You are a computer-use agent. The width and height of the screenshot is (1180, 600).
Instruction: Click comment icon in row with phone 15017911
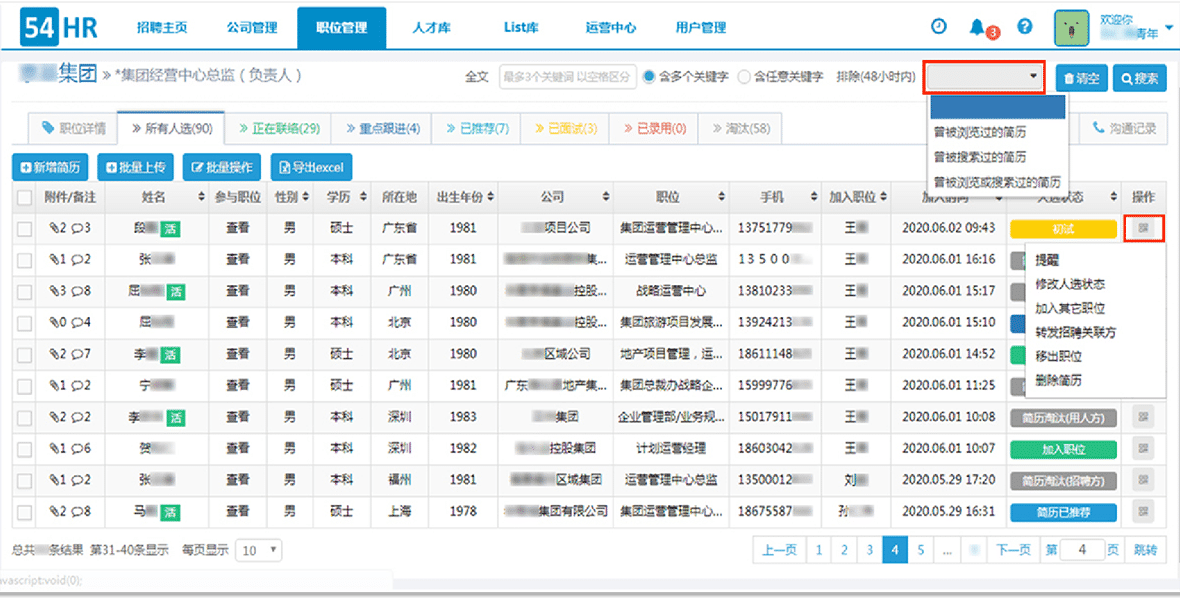78,417
